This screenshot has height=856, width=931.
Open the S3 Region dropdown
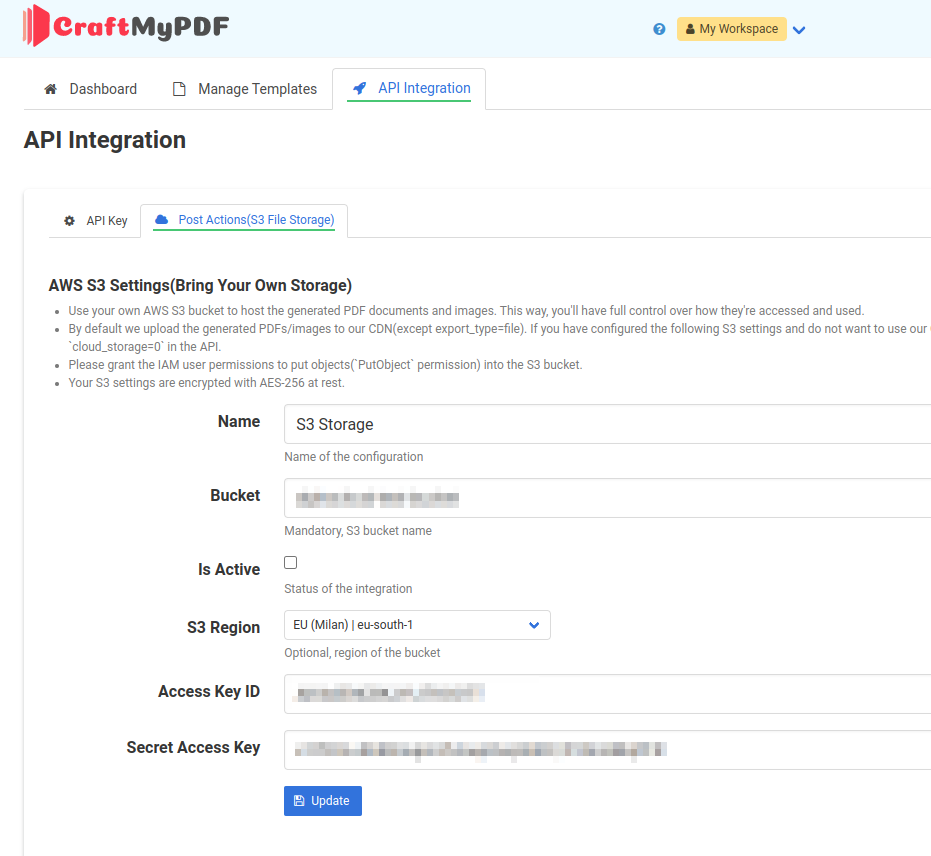tap(417, 625)
